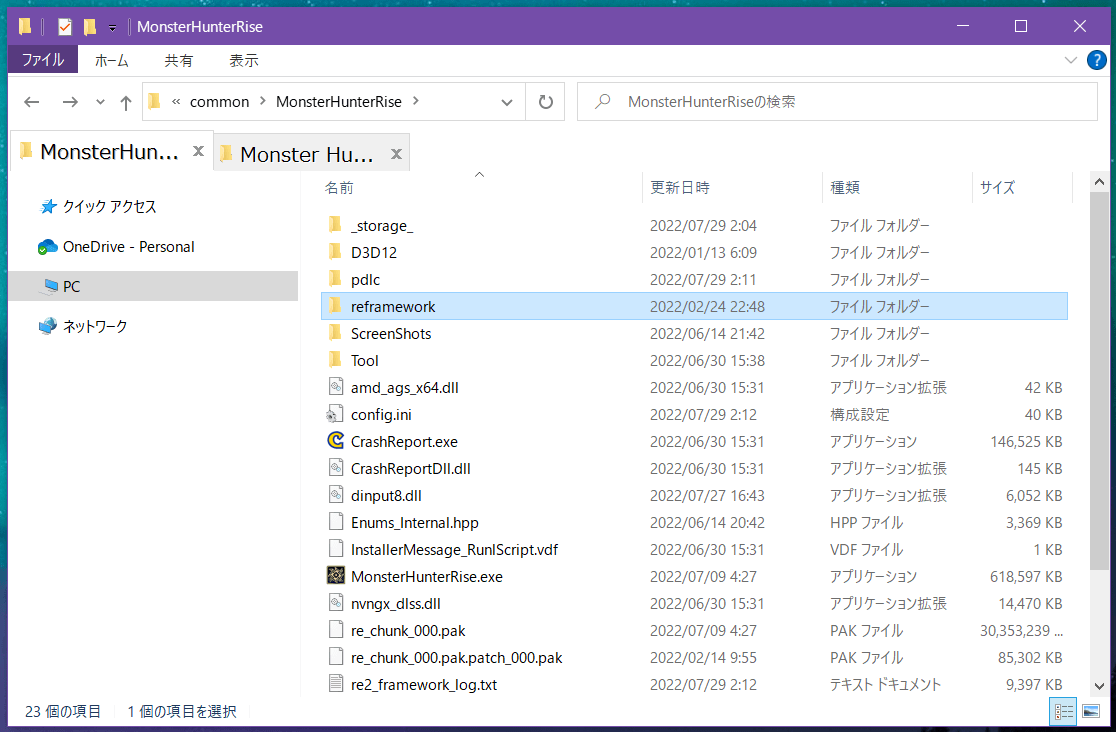Screen dimensions: 1116x732
Task: Open the Customize Quick Access Toolbar dropdown
Action: click(112, 28)
